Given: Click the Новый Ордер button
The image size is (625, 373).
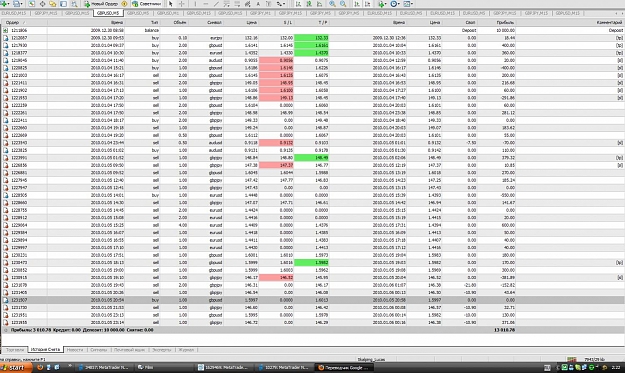Looking at the screenshot, I should (100, 4).
